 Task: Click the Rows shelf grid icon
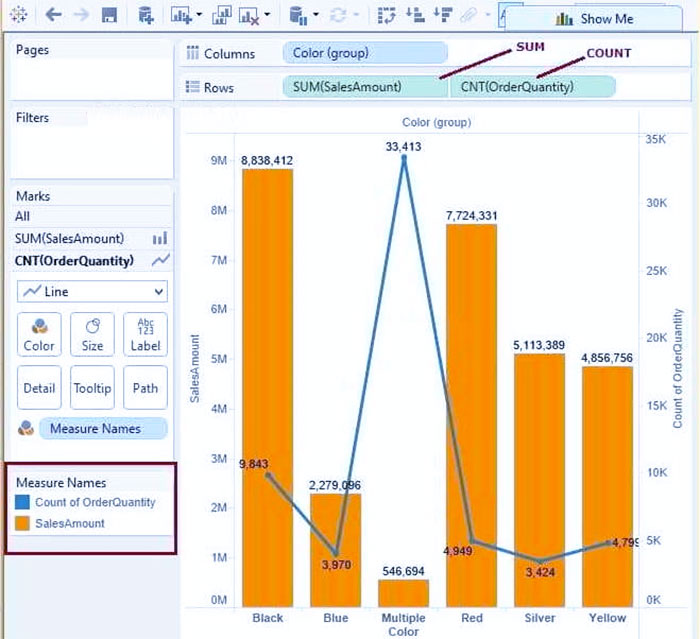pos(192,86)
